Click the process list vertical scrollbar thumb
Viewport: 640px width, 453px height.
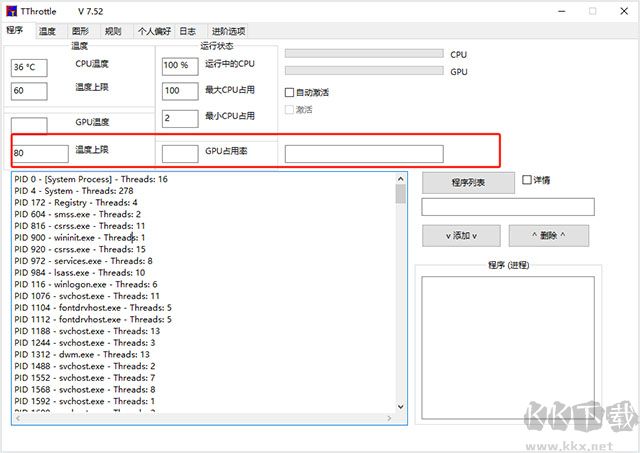coord(400,193)
